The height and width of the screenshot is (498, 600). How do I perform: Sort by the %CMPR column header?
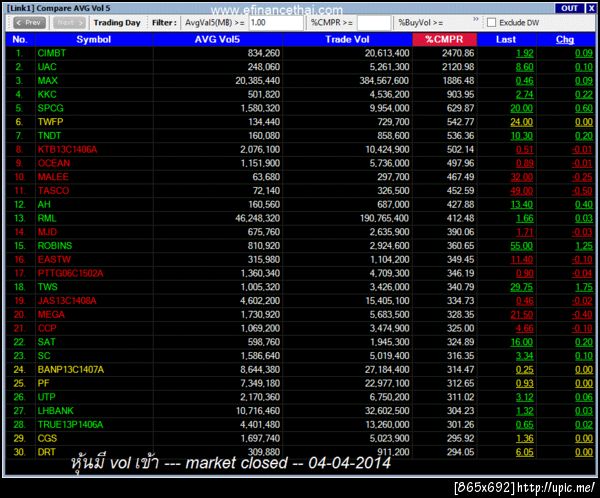coord(444,40)
